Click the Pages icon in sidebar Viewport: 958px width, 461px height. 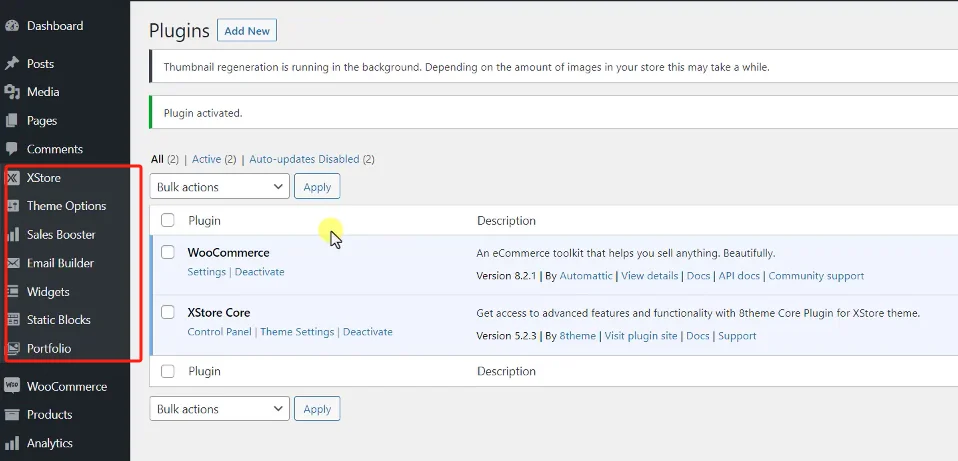pyautogui.click(x=12, y=121)
